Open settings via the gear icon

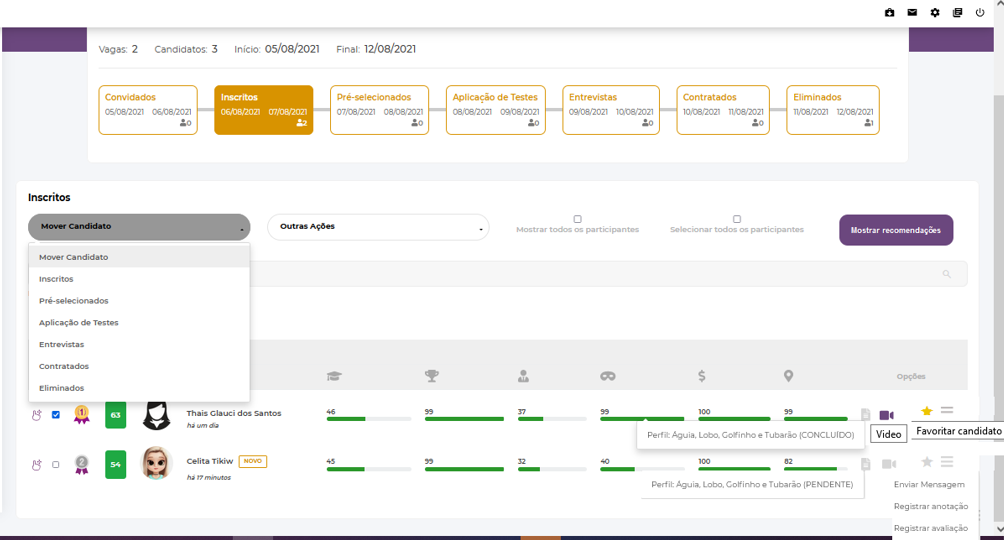point(935,13)
